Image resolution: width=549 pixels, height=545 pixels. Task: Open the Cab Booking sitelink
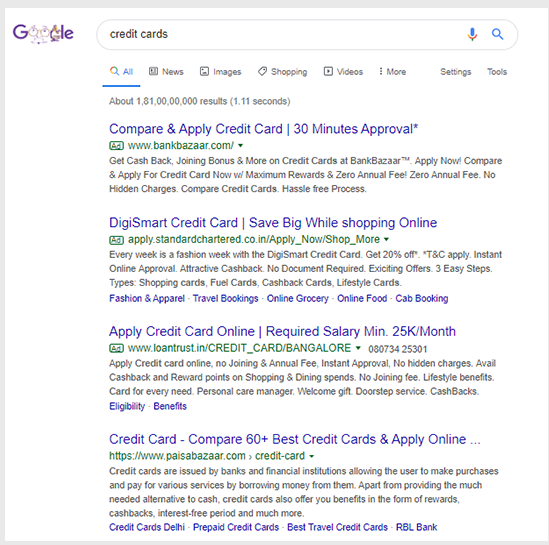tap(422, 299)
